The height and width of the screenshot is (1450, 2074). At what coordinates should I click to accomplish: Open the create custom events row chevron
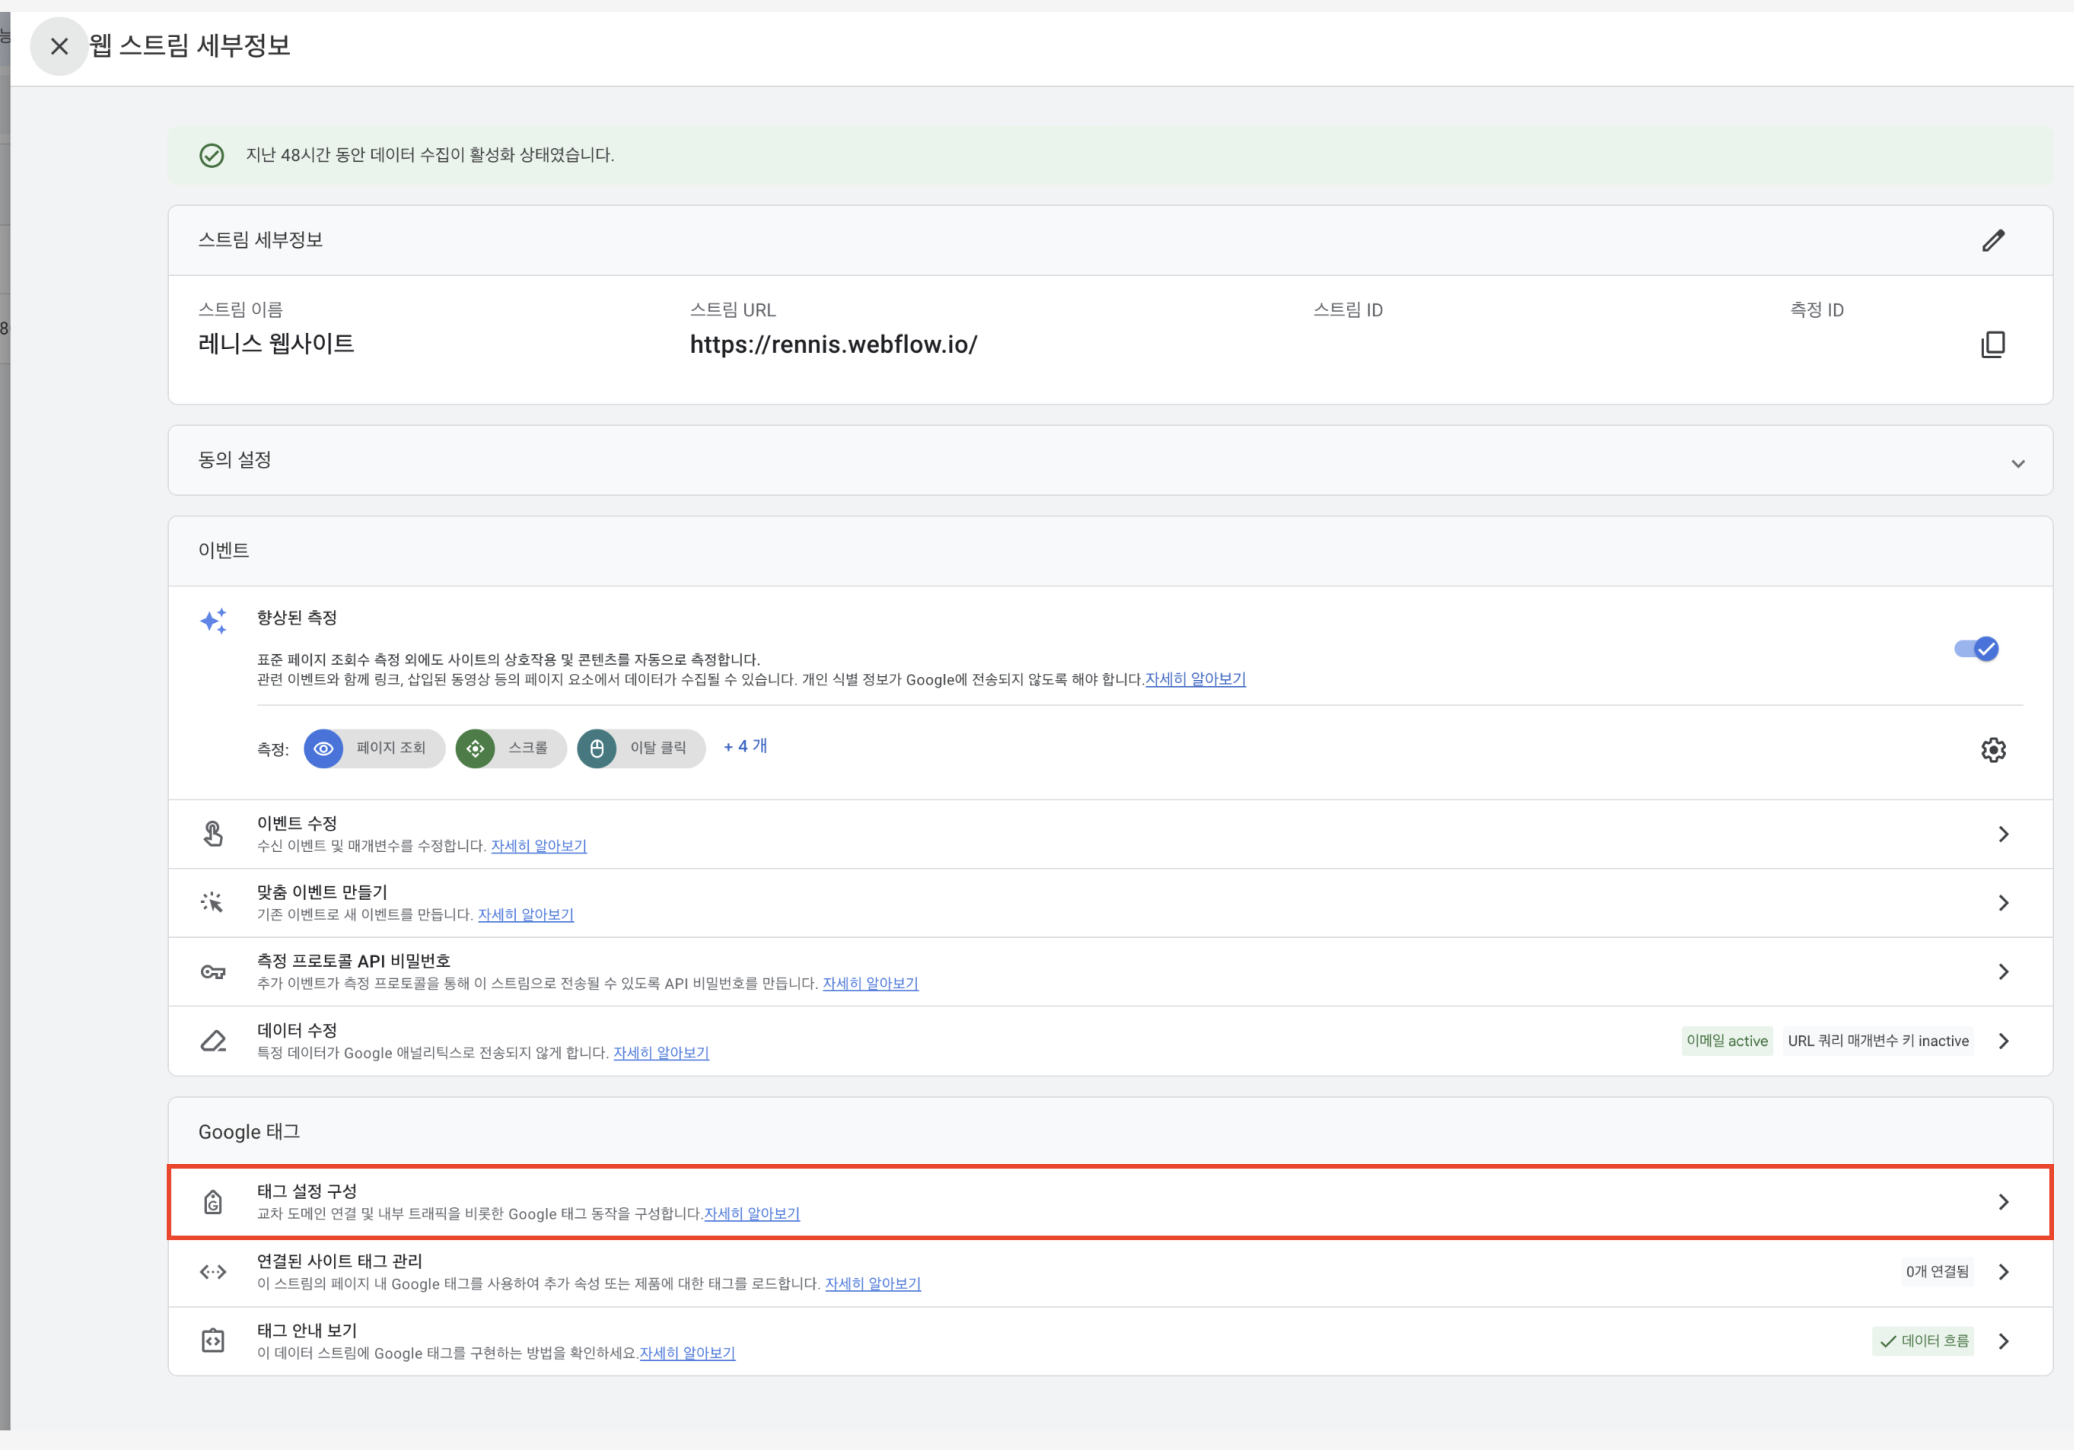[x=2003, y=903]
